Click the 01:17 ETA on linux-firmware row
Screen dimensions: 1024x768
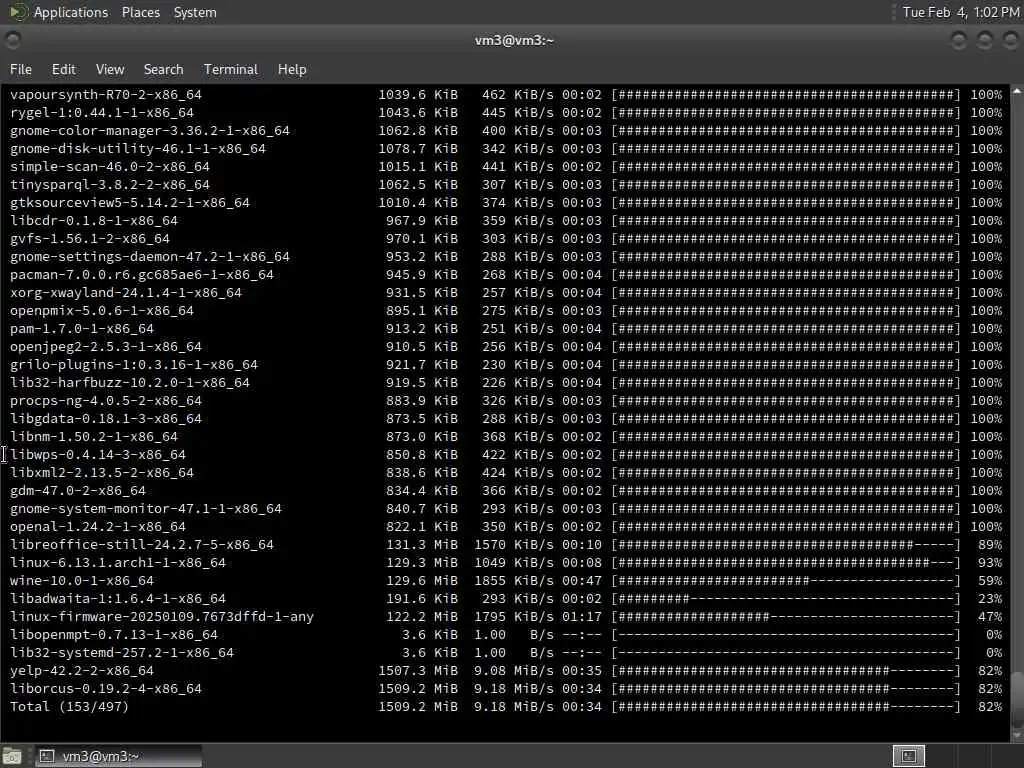tap(582, 616)
